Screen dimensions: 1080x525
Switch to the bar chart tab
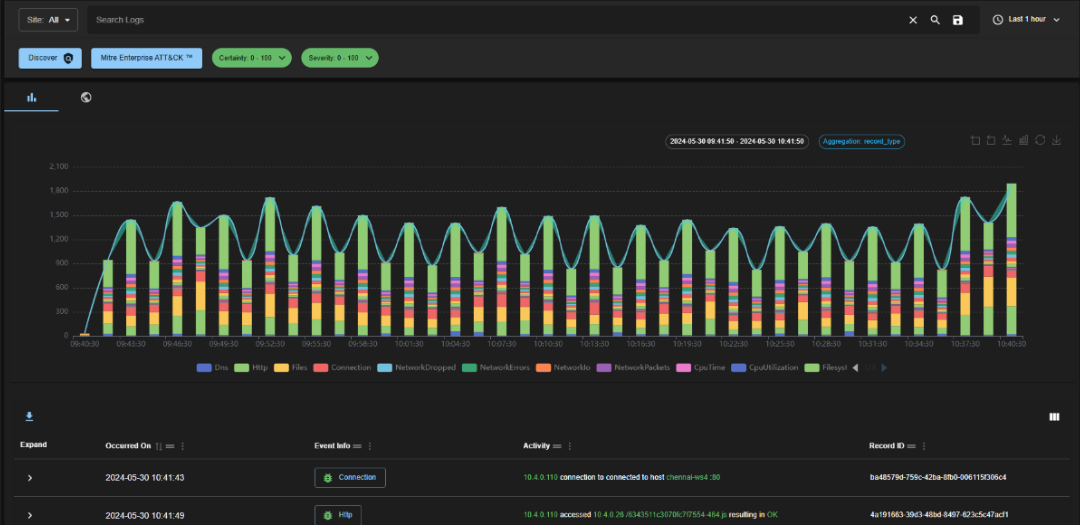coord(31,98)
